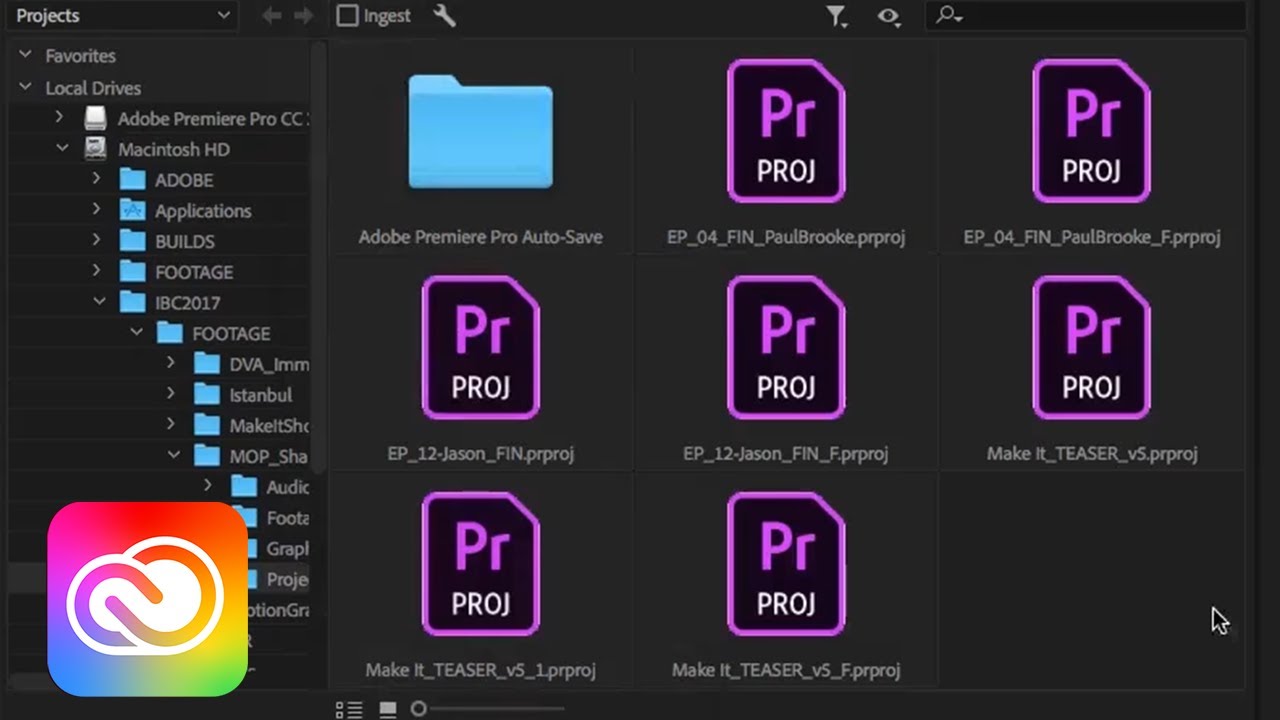Viewport: 1280px width, 720px height.
Task: Select the IBC2017 folder icon
Action: pos(132,302)
